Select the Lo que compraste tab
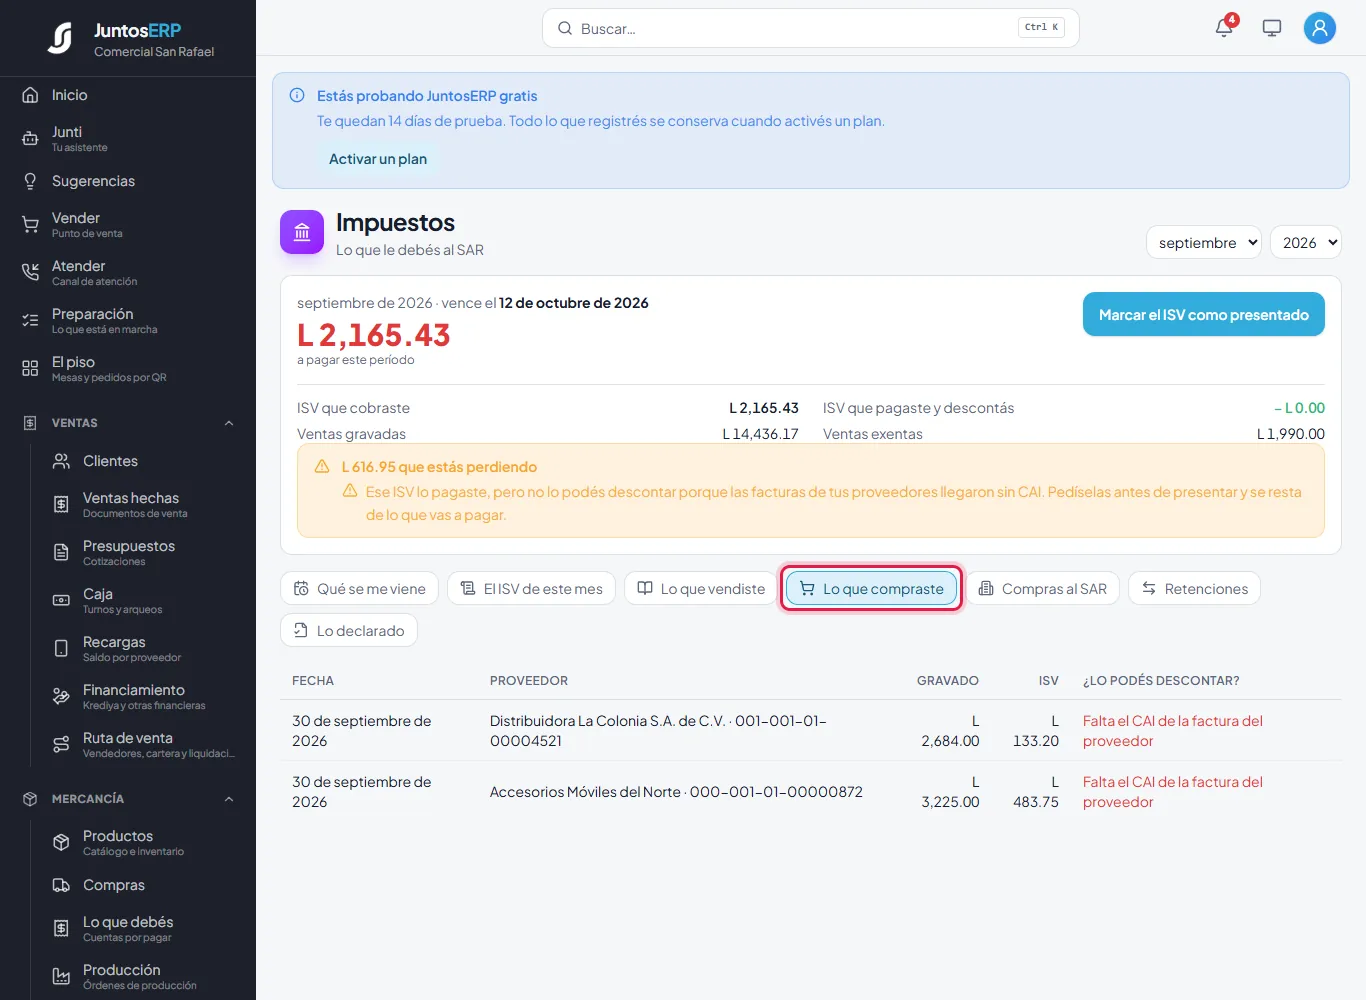Image resolution: width=1366 pixels, height=1000 pixels. pos(872,589)
